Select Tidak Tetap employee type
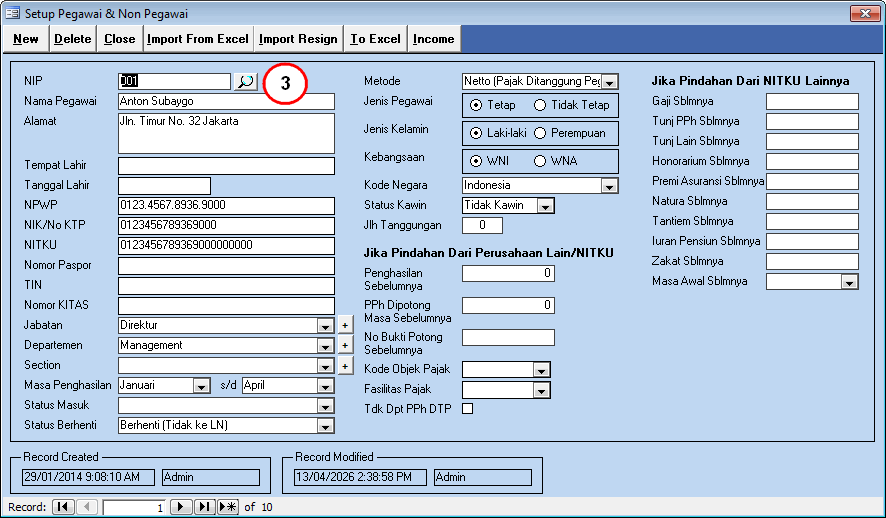 (541, 105)
